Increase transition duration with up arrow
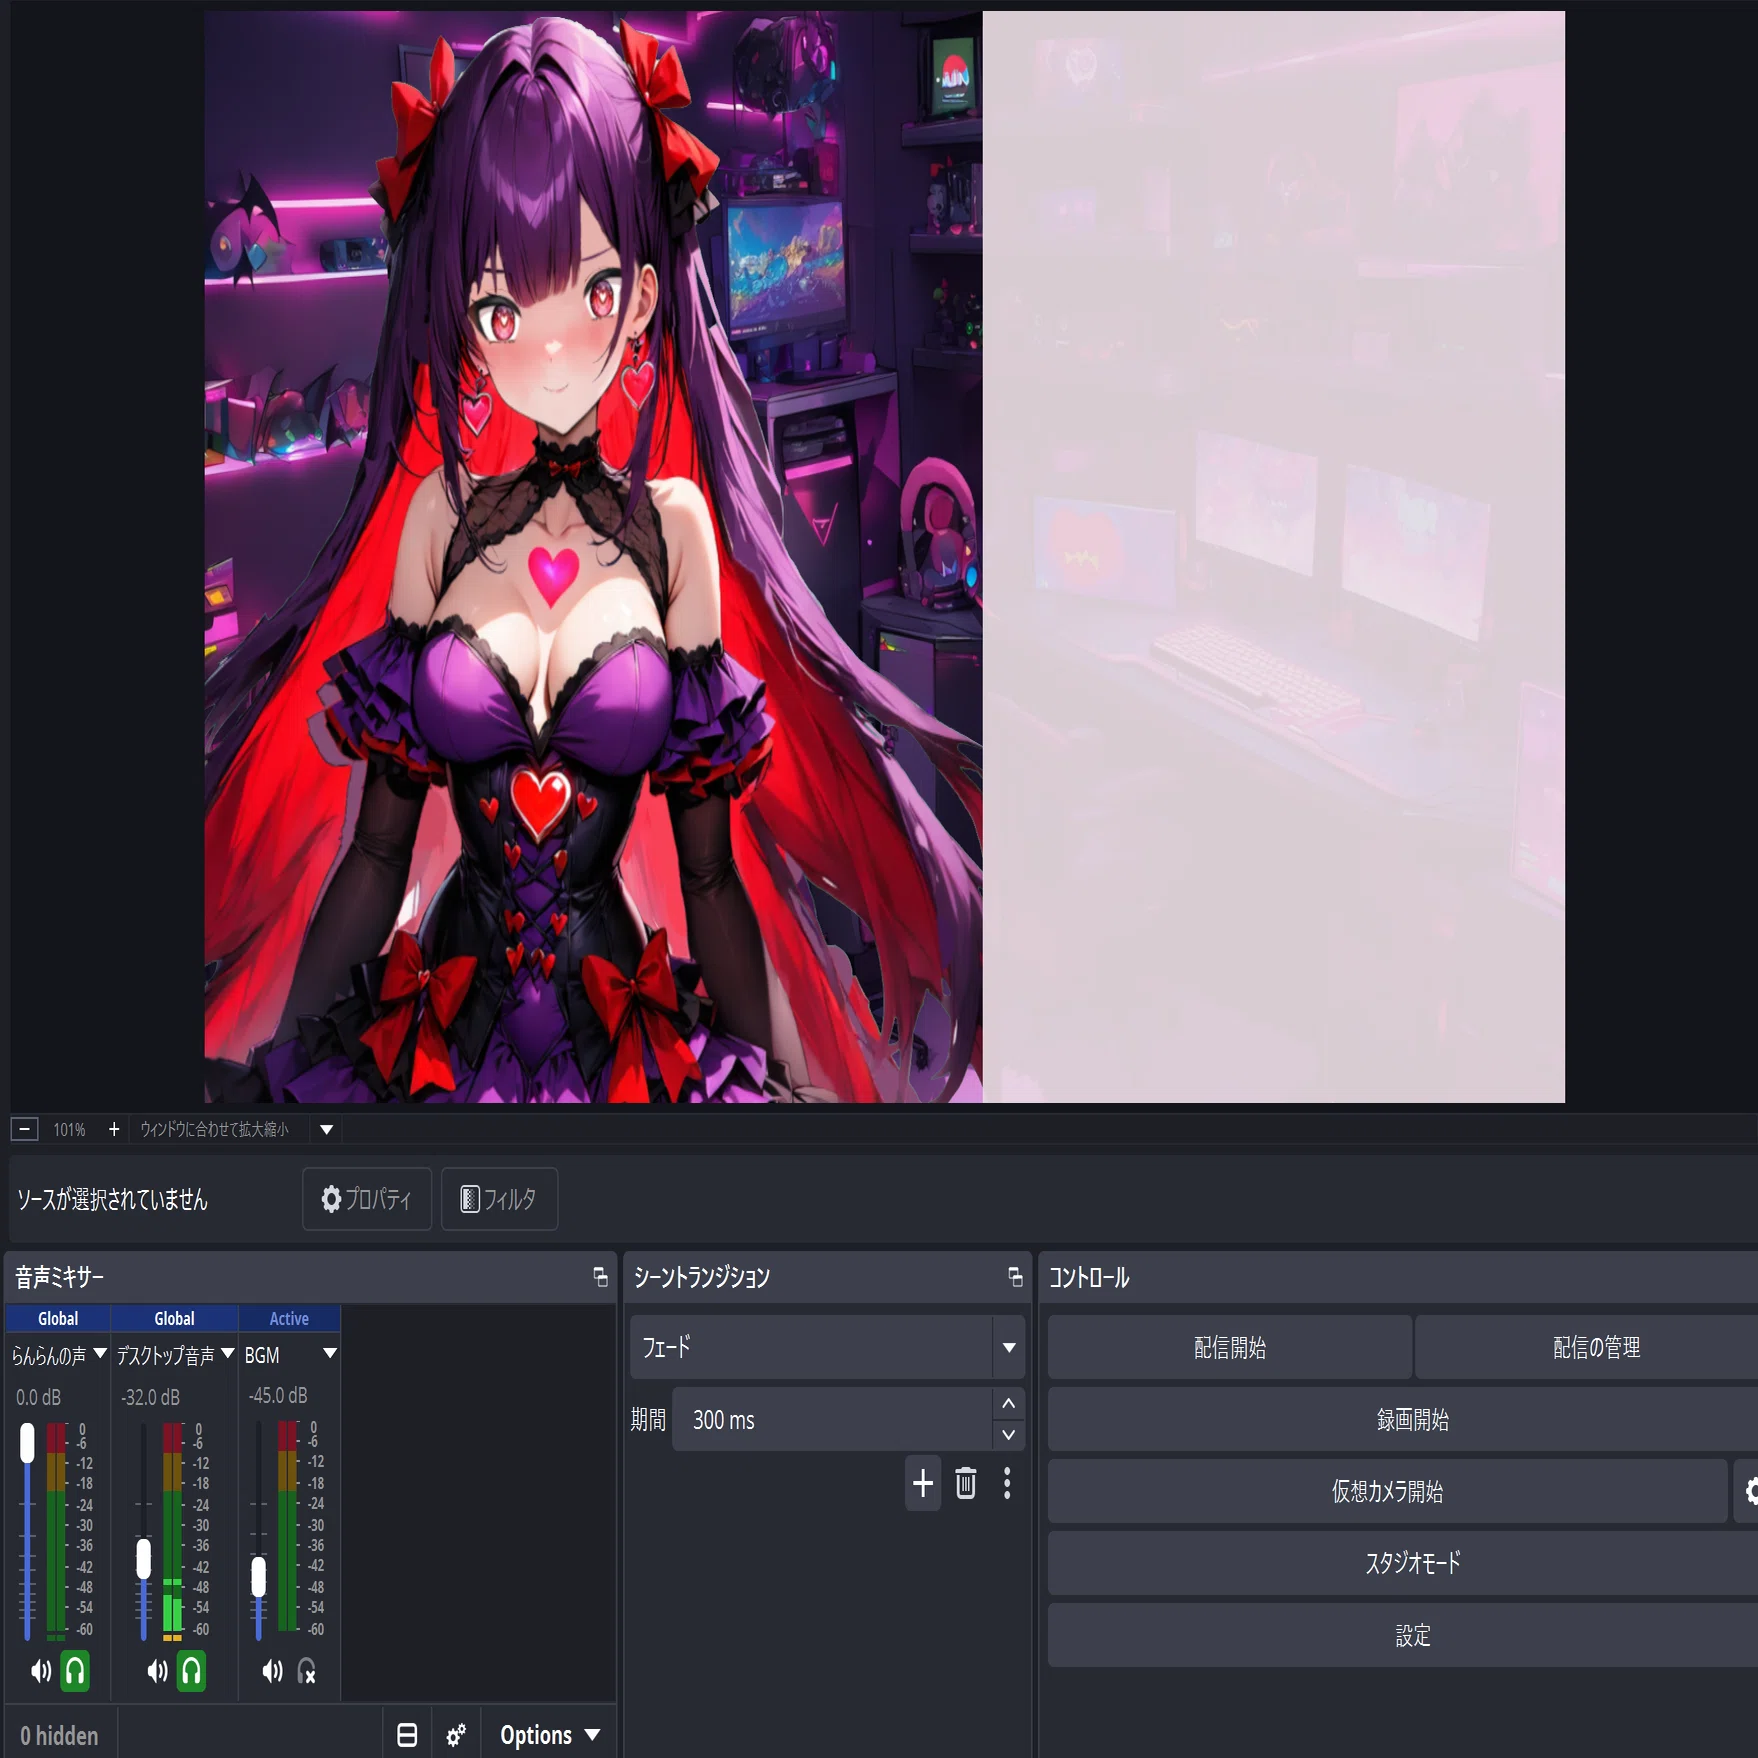 point(1008,1404)
